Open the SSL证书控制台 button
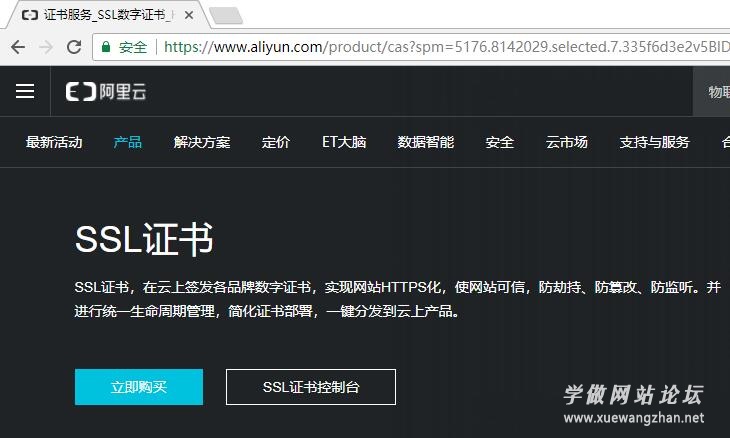 point(311,387)
